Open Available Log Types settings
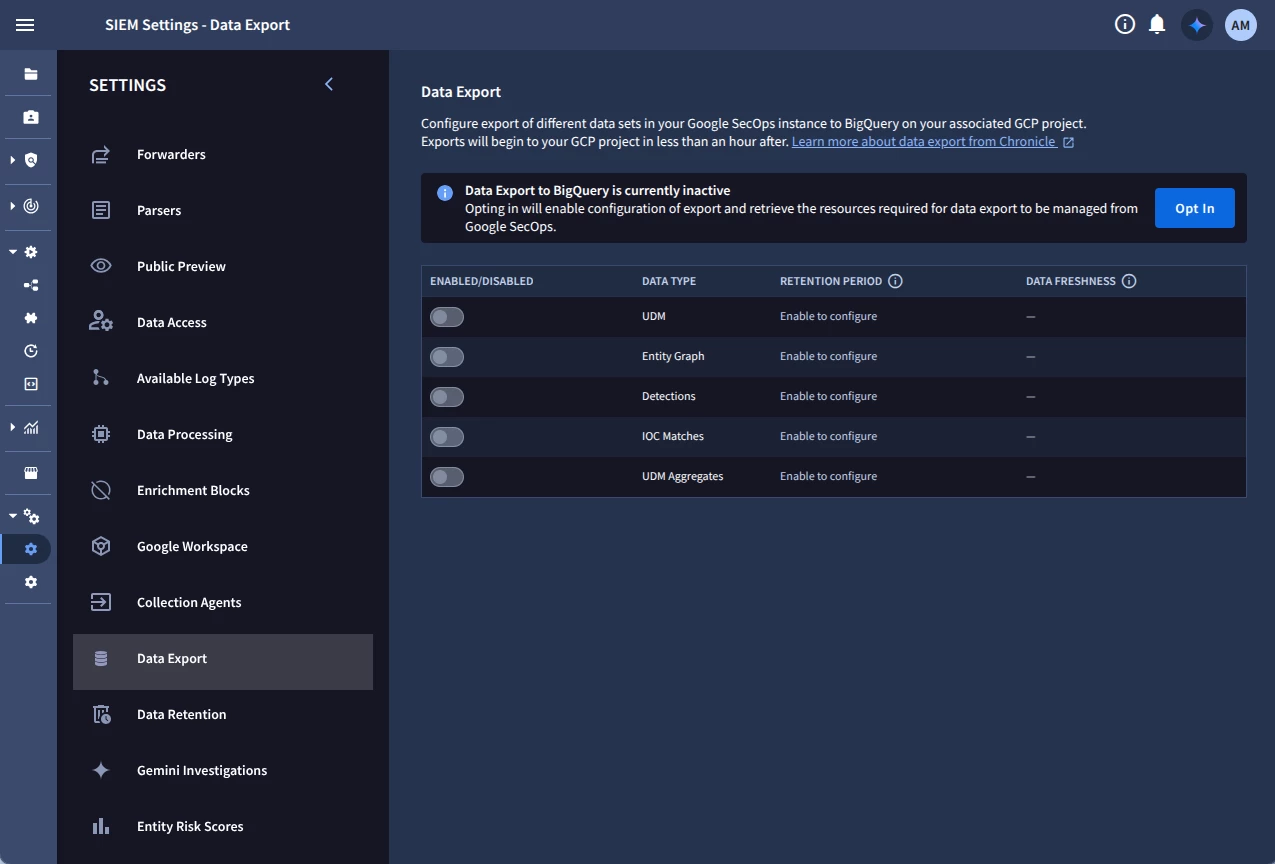This screenshot has height=864, width=1275. pyautogui.click(x=223, y=379)
